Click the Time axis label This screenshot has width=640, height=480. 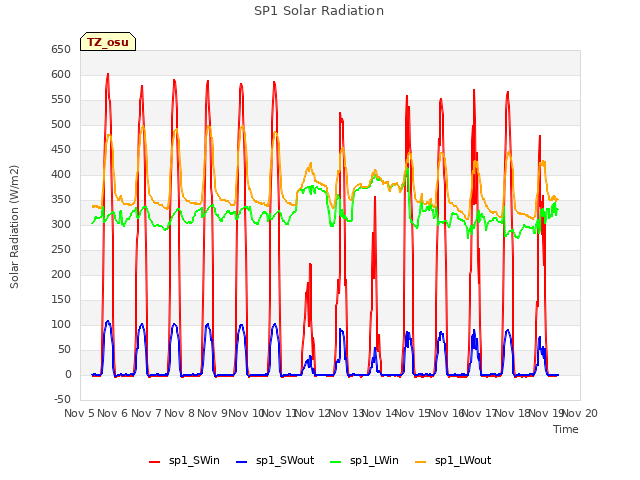coord(566,429)
